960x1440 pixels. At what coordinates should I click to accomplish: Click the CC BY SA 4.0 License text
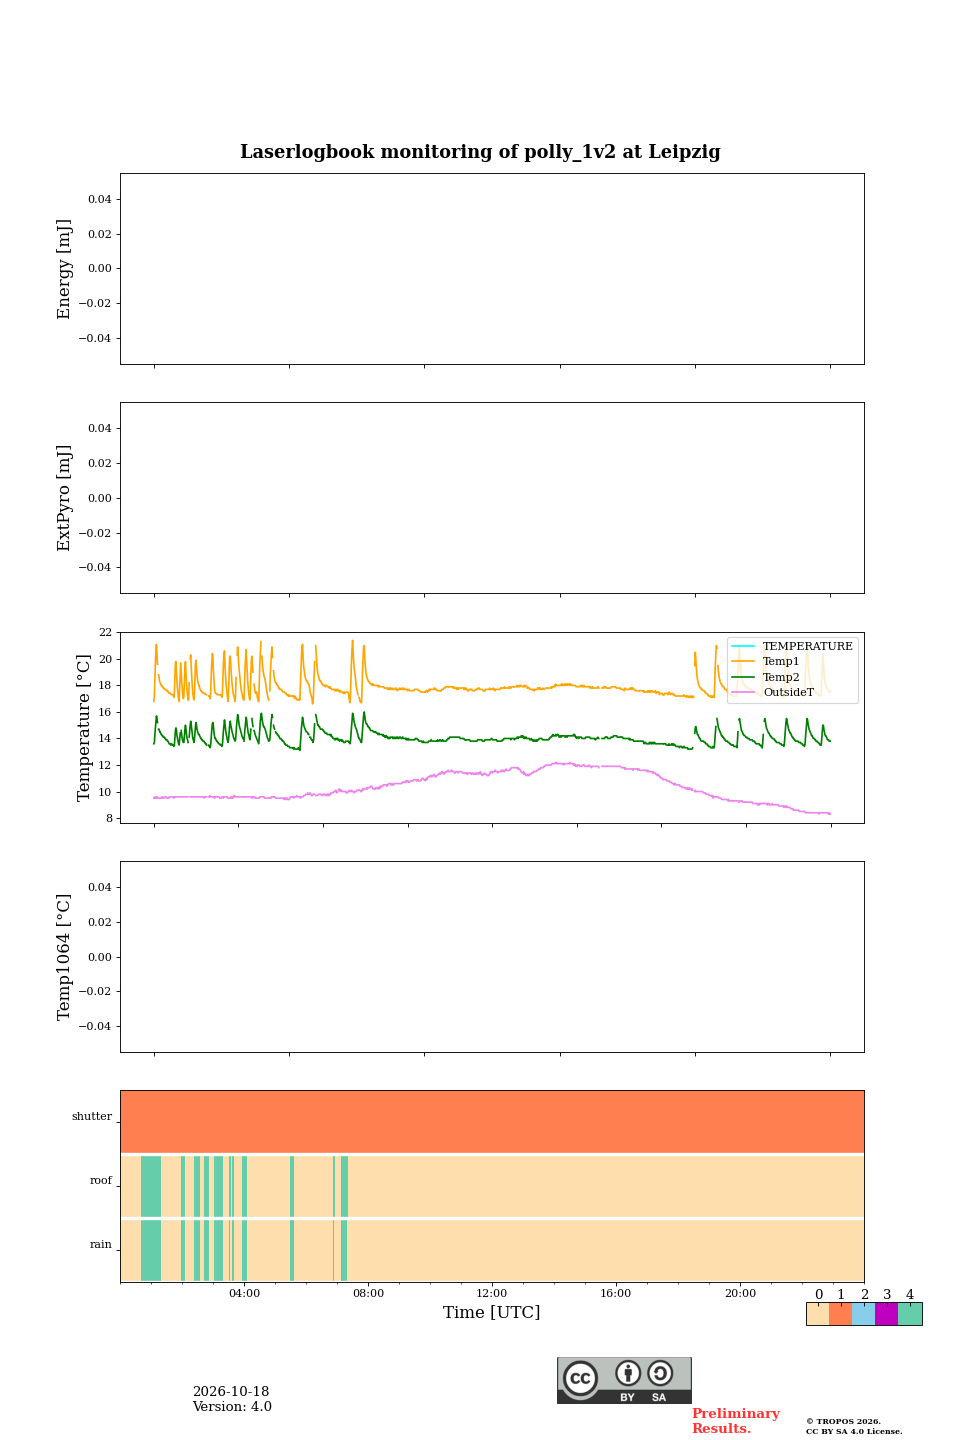pyautogui.click(x=854, y=1431)
